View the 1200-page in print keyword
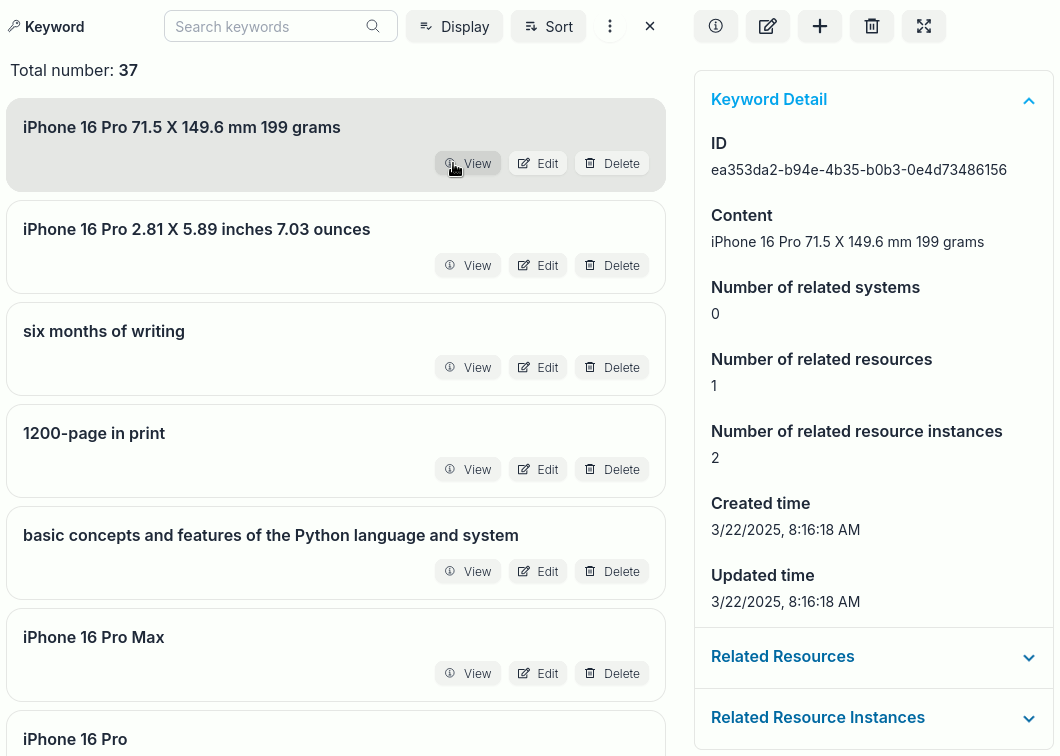The image size is (1060, 756). tap(468, 470)
